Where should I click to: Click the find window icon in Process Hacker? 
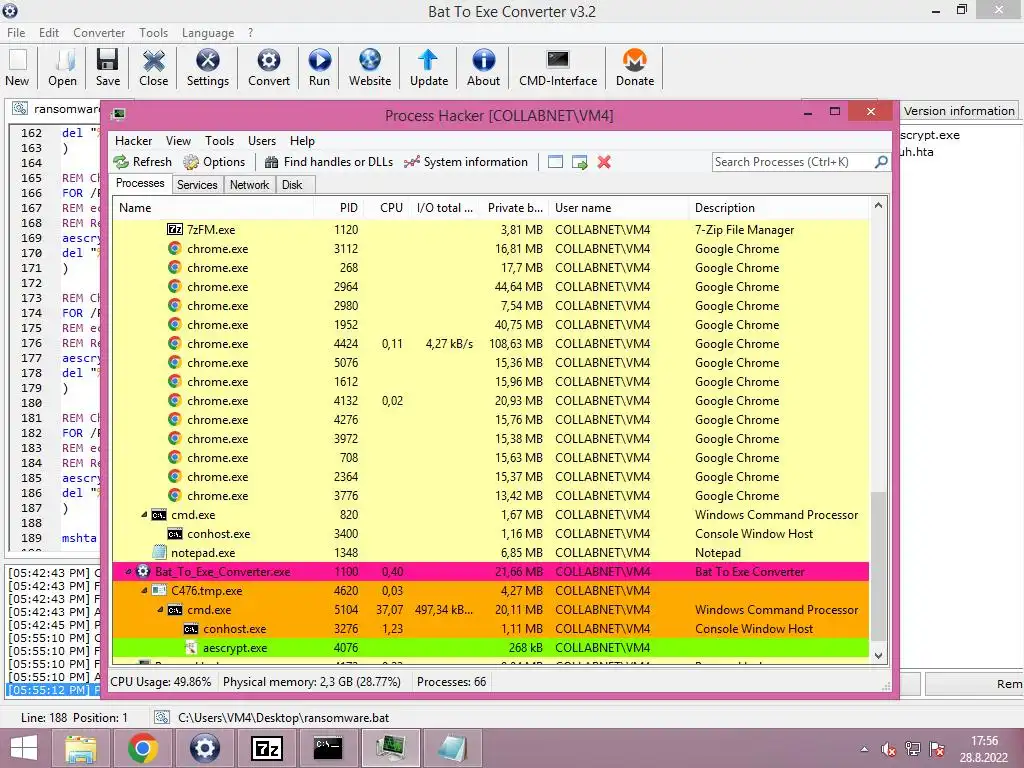[555, 162]
